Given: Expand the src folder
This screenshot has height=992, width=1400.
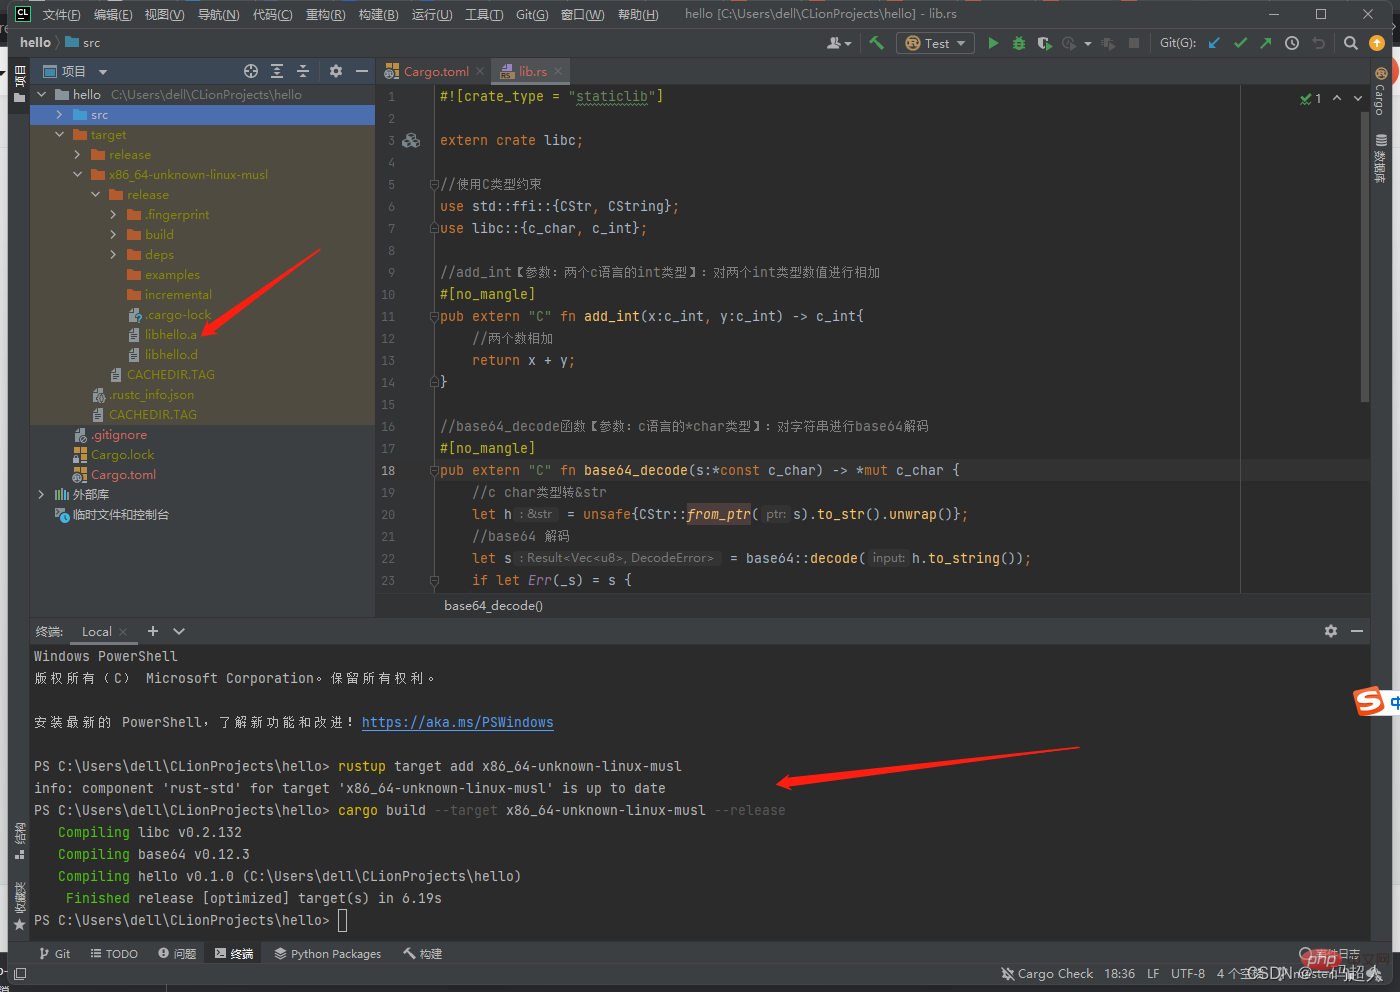Looking at the screenshot, I should 60,115.
